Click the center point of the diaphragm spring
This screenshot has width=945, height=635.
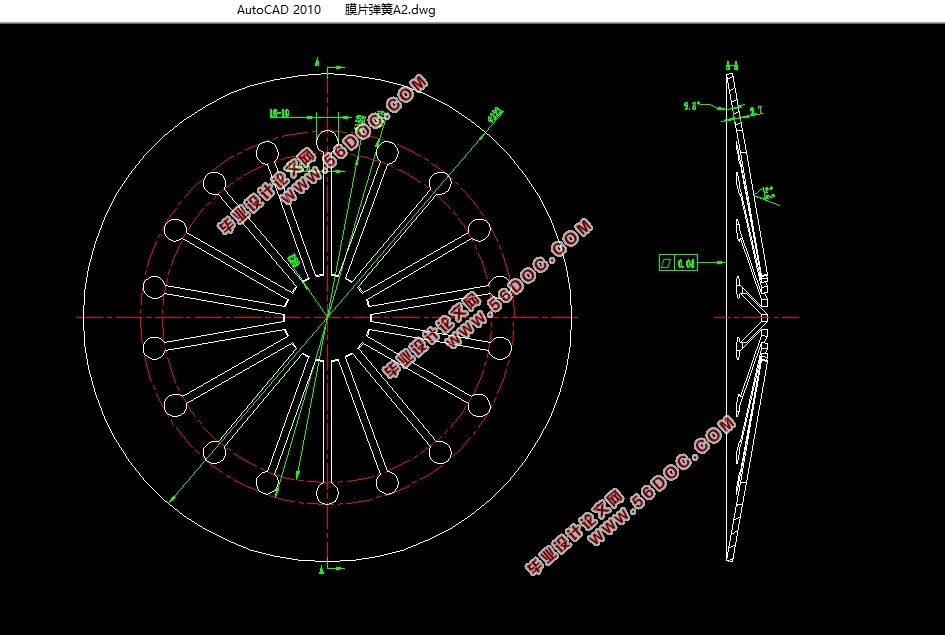pos(327,317)
